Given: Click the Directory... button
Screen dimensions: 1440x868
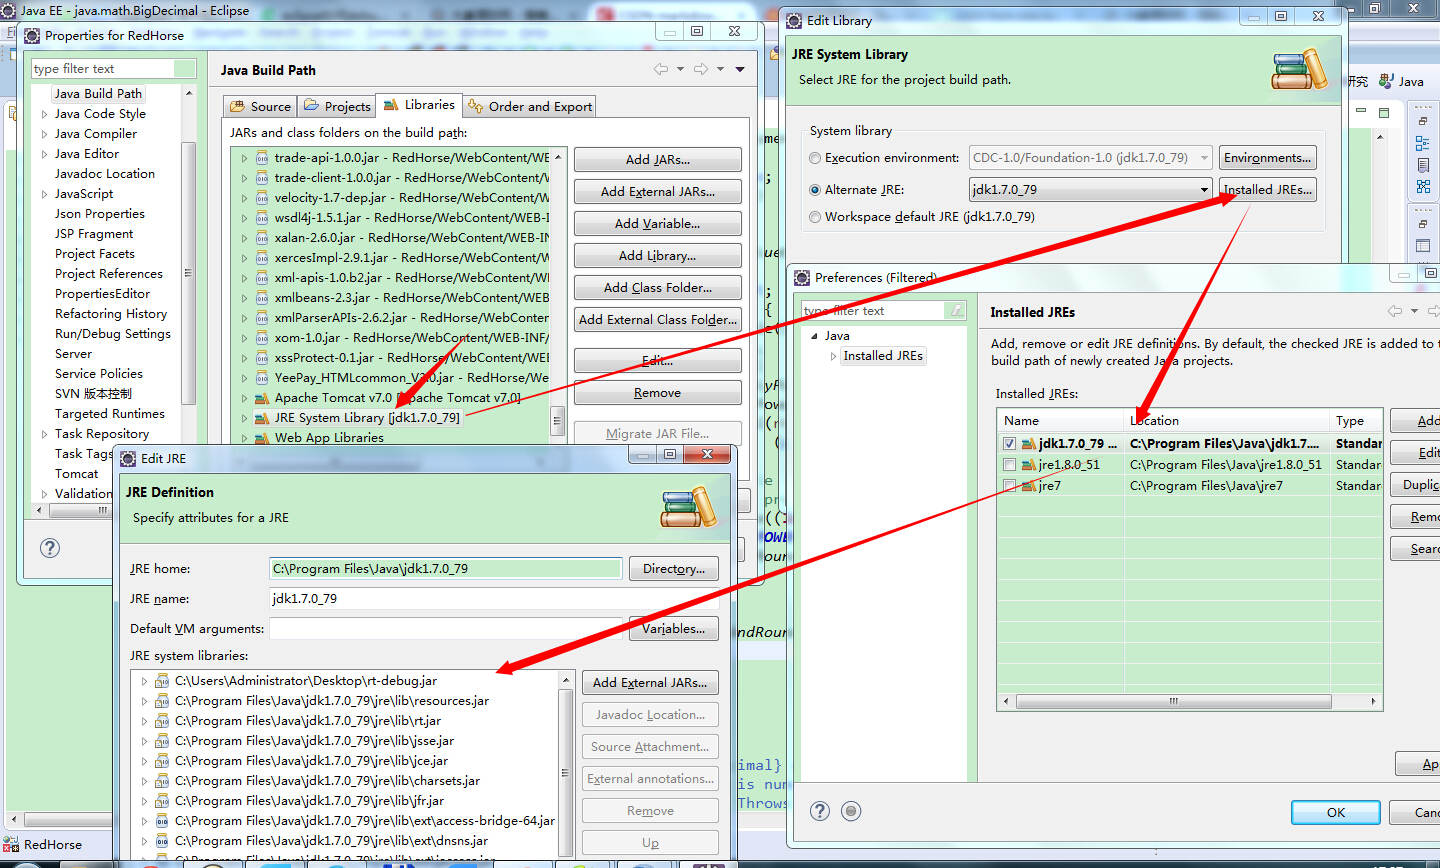Looking at the screenshot, I should click(x=674, y=569).
